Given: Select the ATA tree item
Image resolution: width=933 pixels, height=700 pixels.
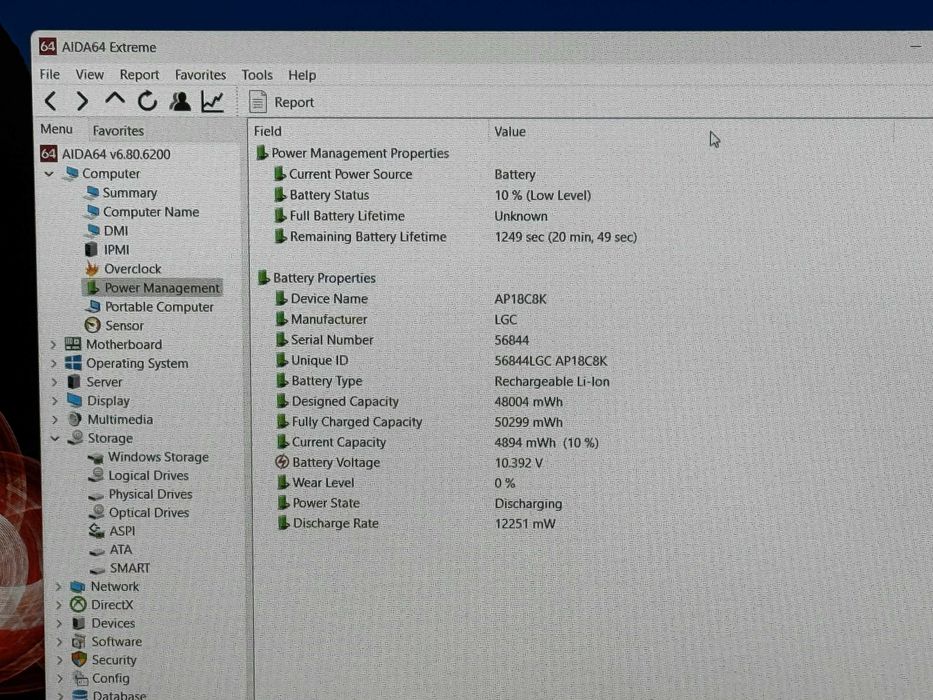Looking at the screenshot, I should (111, 549).
